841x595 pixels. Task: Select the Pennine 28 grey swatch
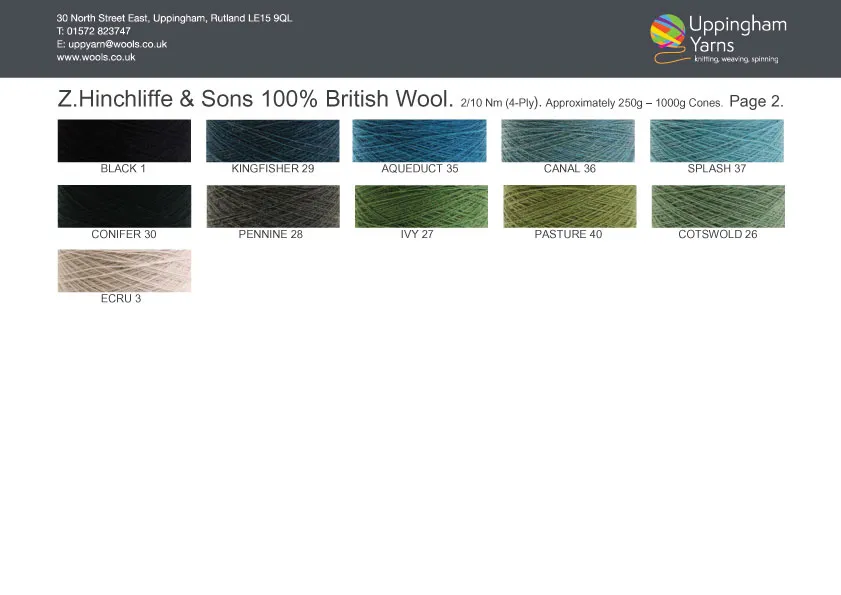(272, 206)
